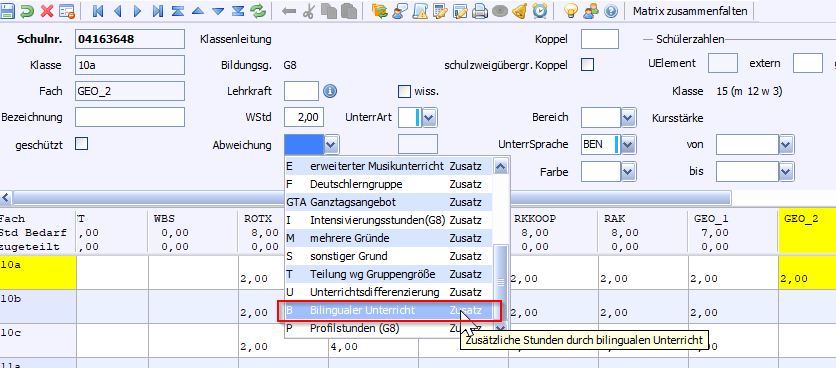
Task: Click the WStd input field
Action: click(304, 117)
